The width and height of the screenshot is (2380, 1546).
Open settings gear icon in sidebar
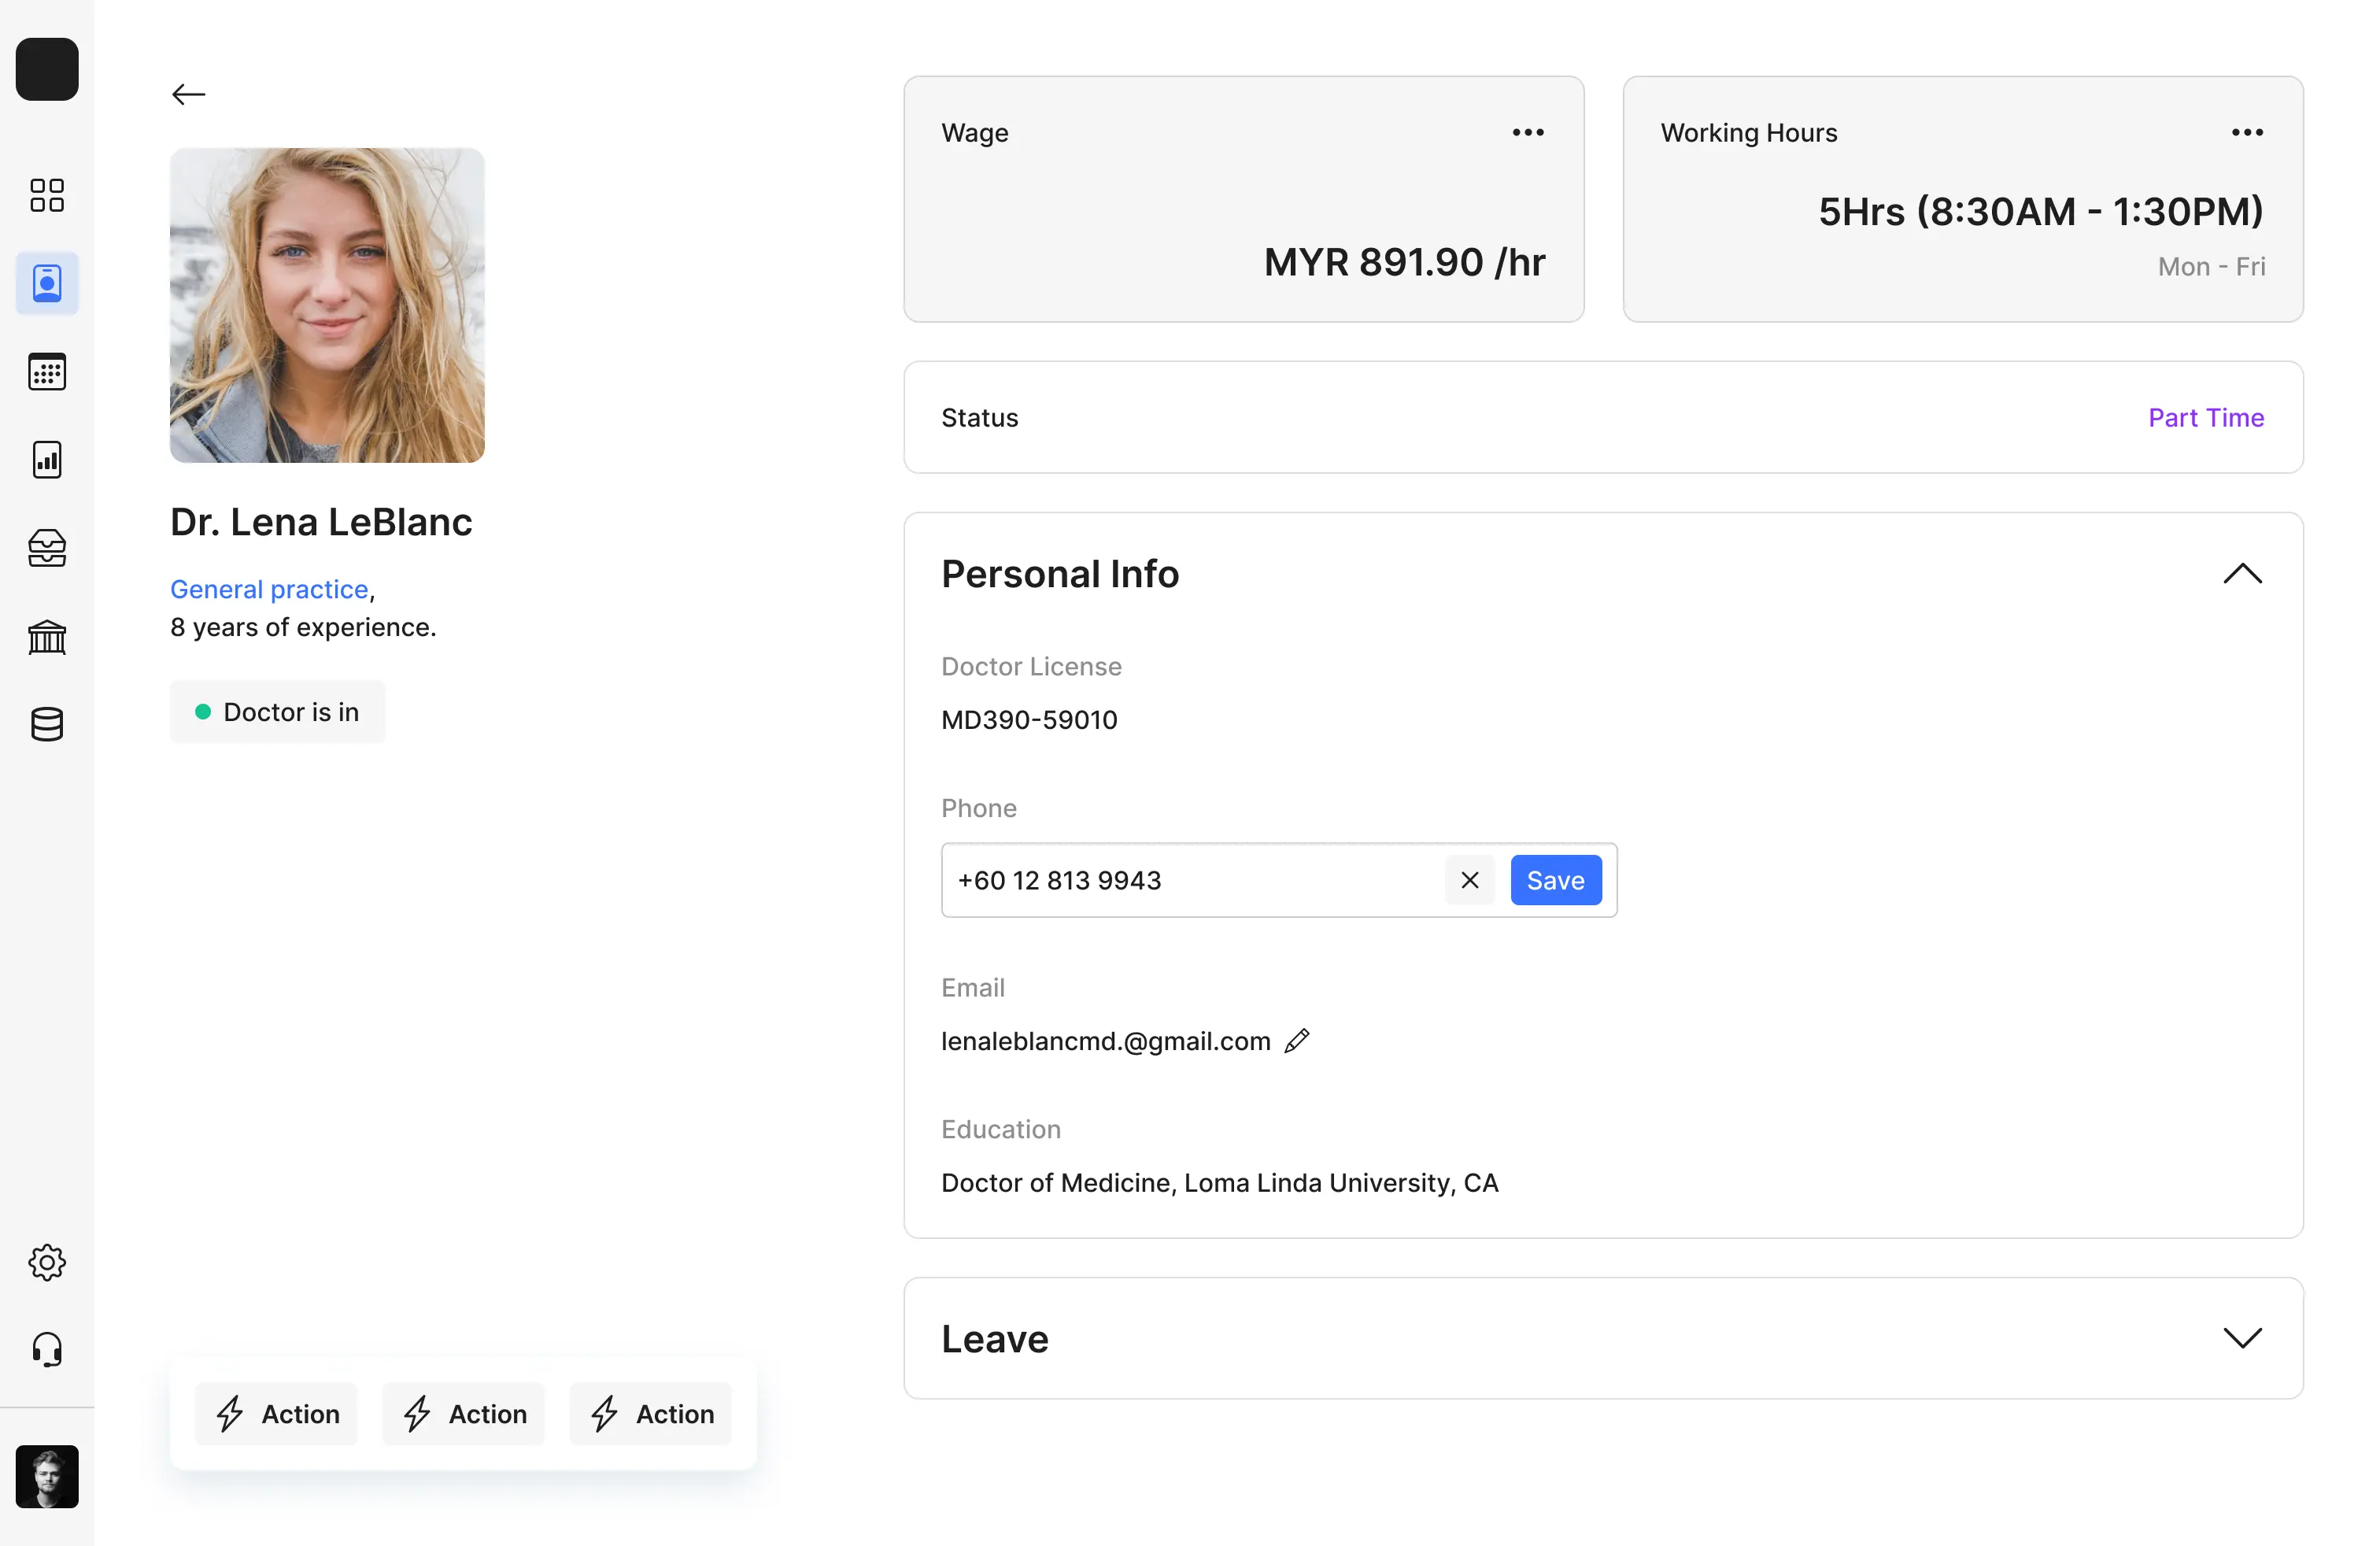coord(47,1262)
